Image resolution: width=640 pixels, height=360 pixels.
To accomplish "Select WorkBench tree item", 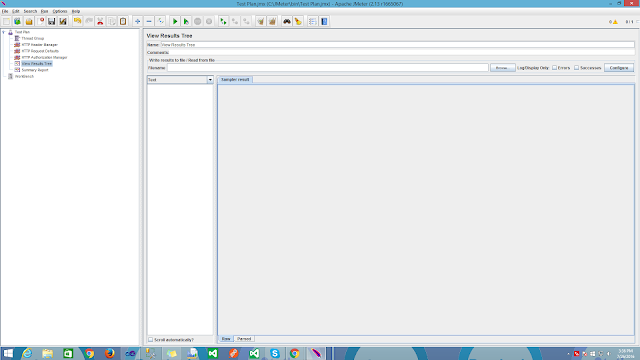I will pos(24,76).
